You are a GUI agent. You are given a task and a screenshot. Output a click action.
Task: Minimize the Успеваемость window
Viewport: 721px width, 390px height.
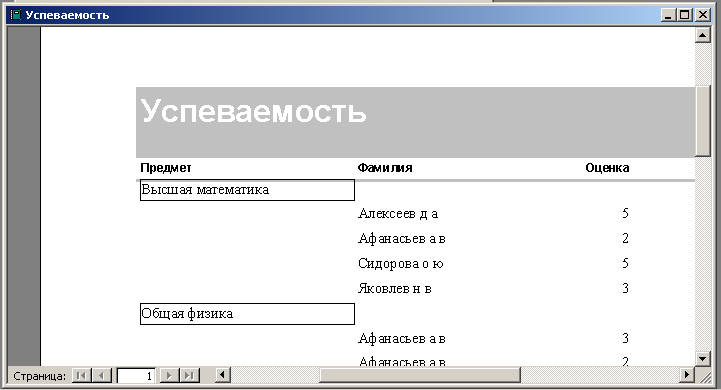[668, 15]
